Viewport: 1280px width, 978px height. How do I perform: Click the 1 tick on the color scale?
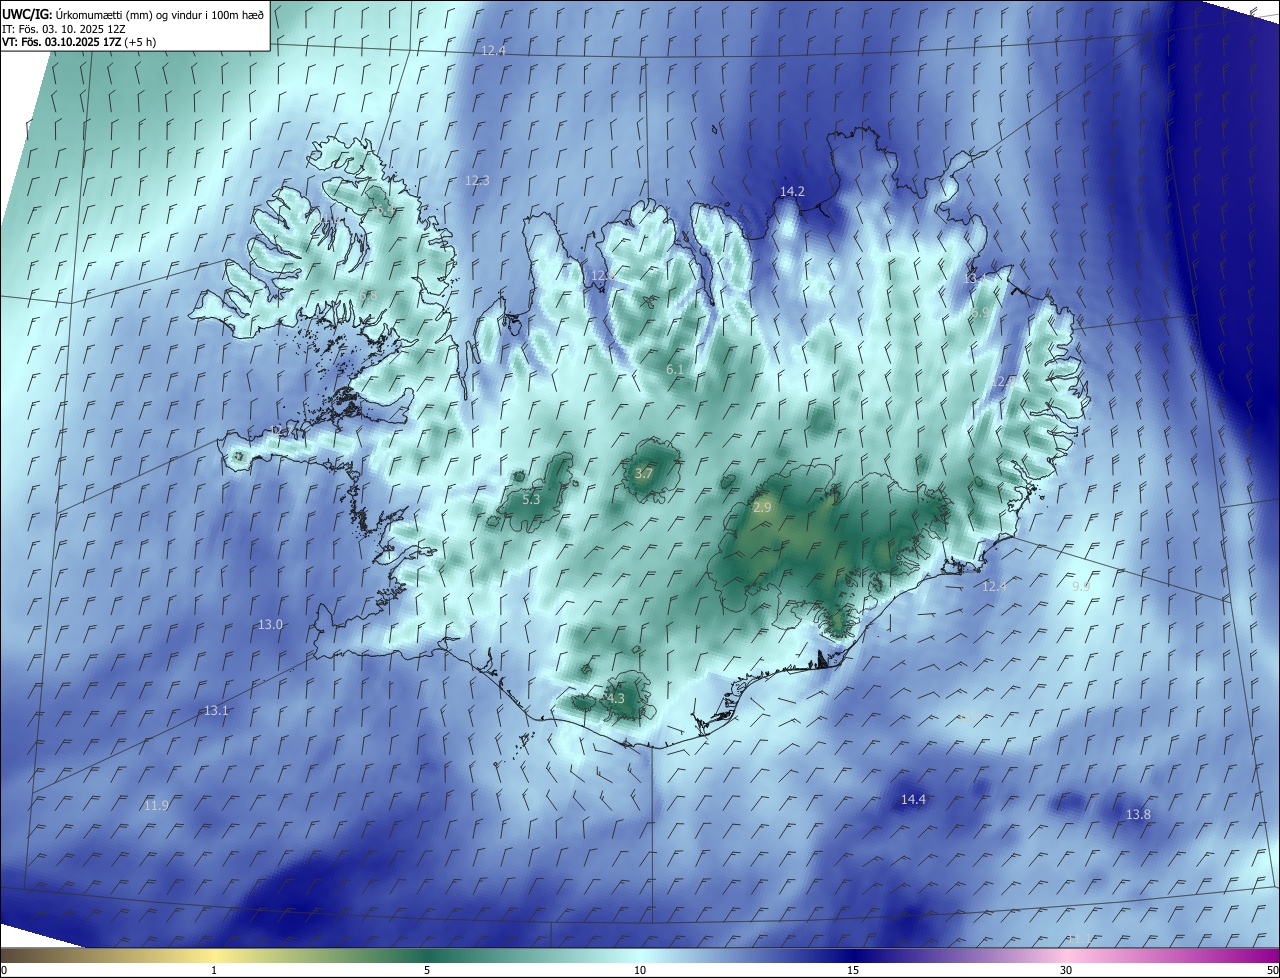pyautogui.click(x=214, y=970)
